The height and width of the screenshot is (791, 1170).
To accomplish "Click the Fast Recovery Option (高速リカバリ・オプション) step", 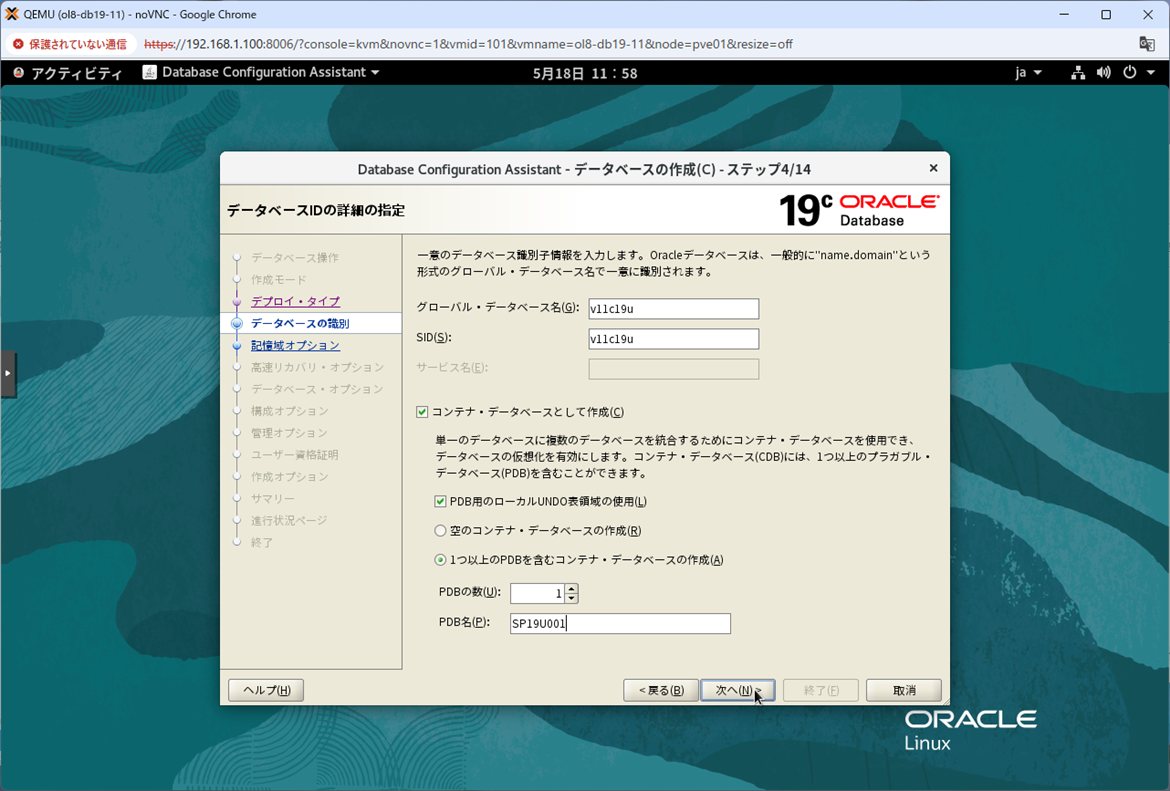I will [317, 367].
